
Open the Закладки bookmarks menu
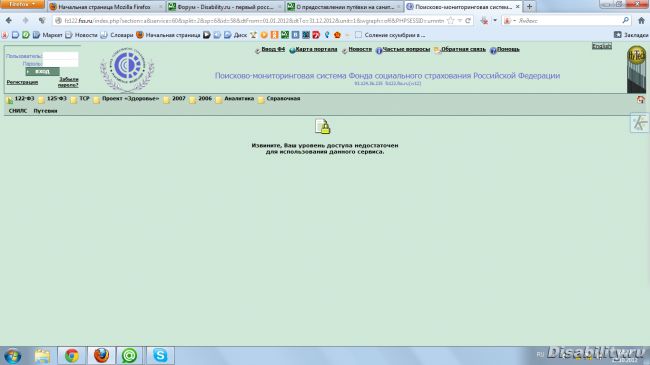(x=631, y=35)
